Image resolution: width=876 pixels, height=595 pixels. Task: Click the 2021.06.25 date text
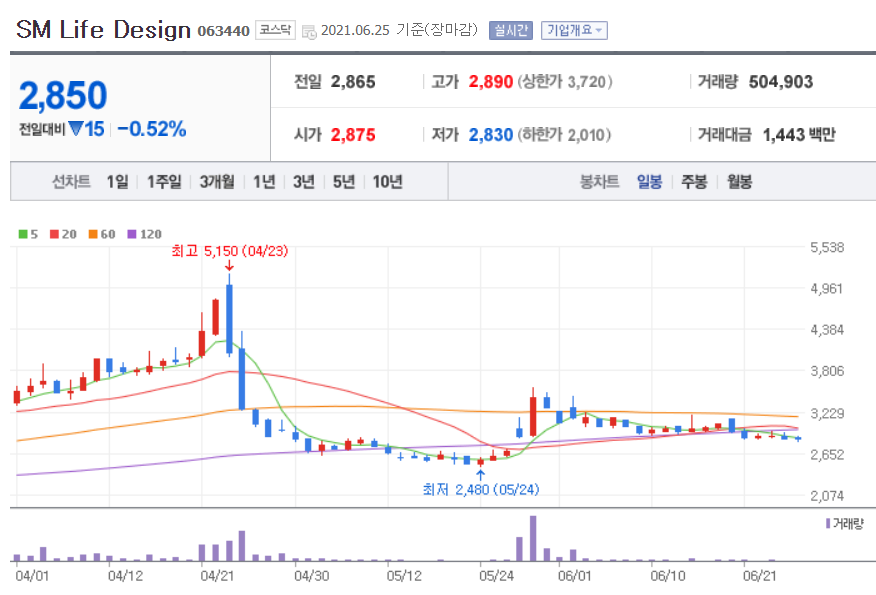click(355, 30)
